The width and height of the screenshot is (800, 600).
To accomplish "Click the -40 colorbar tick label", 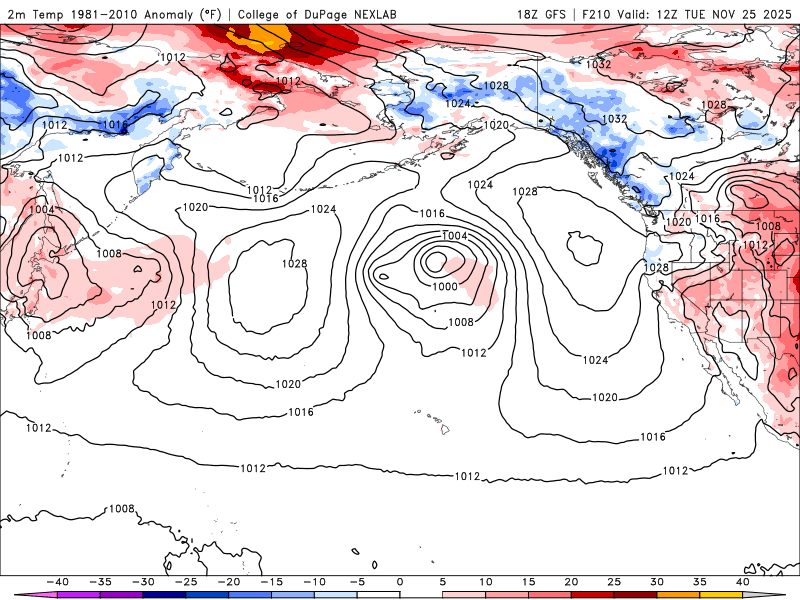I will coord(58,582).
